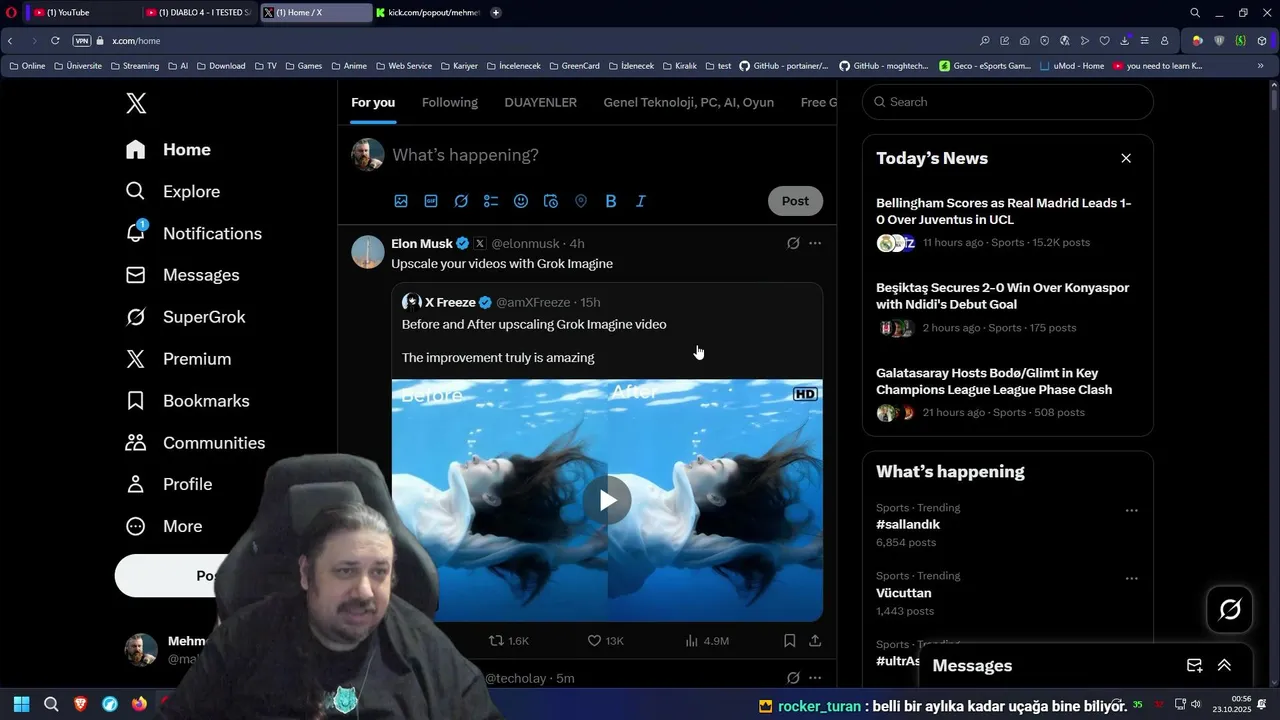Open Messages in the sidebar navigation
The width and height of the screenshot is (1280, 720).
click(x=182, y=275)
